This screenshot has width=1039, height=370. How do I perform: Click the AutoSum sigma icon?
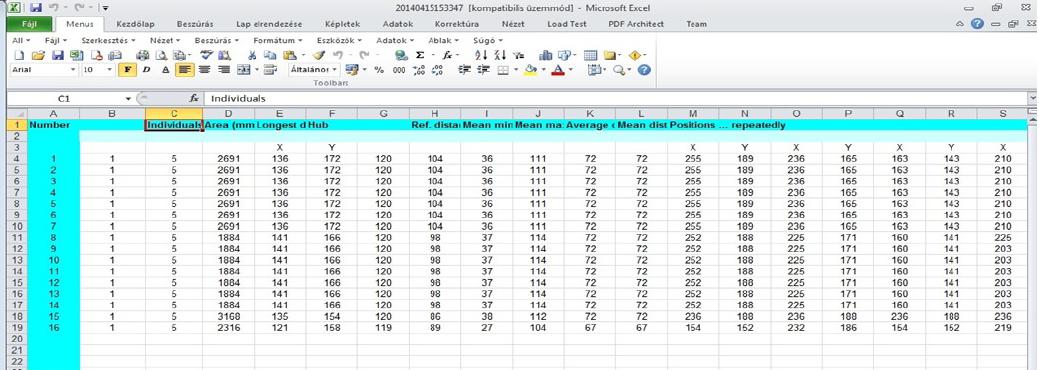pos(420,56)
